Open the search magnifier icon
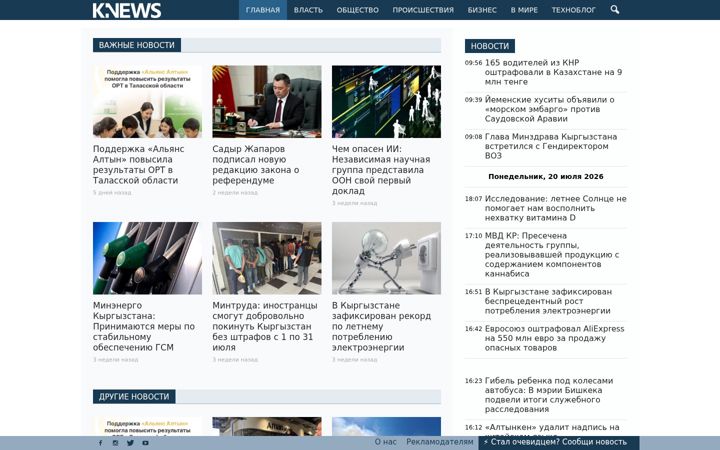 614,10
